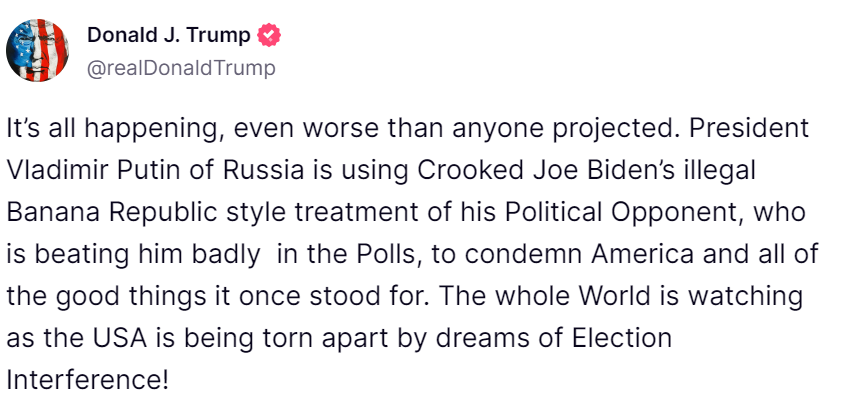Click the red verified checkmark badge
This screenshot has width=851, height=404.
click(269, 35)
